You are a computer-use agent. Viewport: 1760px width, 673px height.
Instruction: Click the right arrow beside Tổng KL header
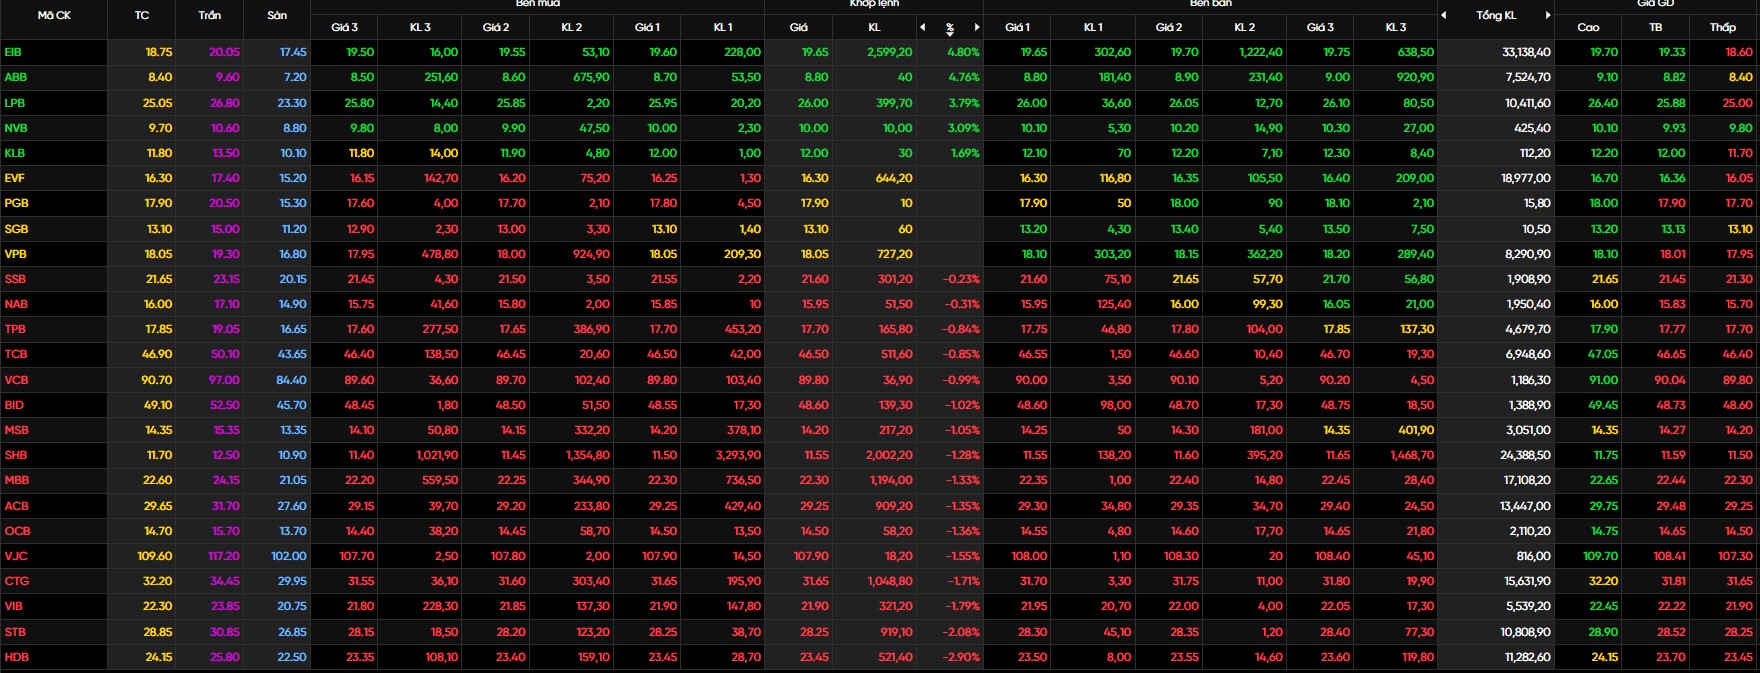click(1548, 15)
